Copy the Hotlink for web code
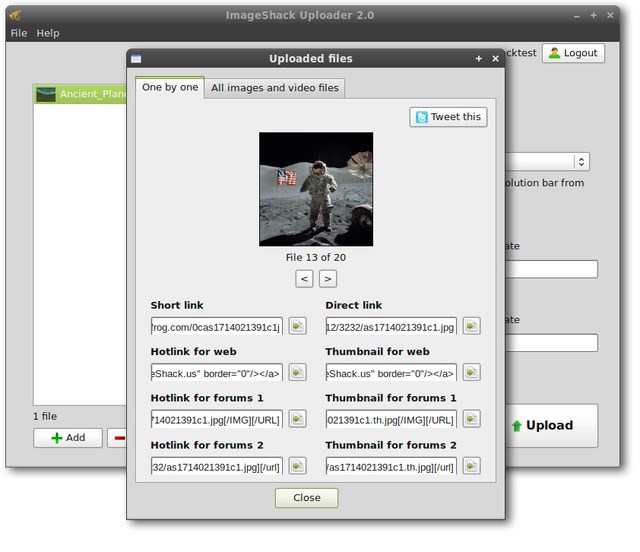The image size is (640, 552). 297,373
